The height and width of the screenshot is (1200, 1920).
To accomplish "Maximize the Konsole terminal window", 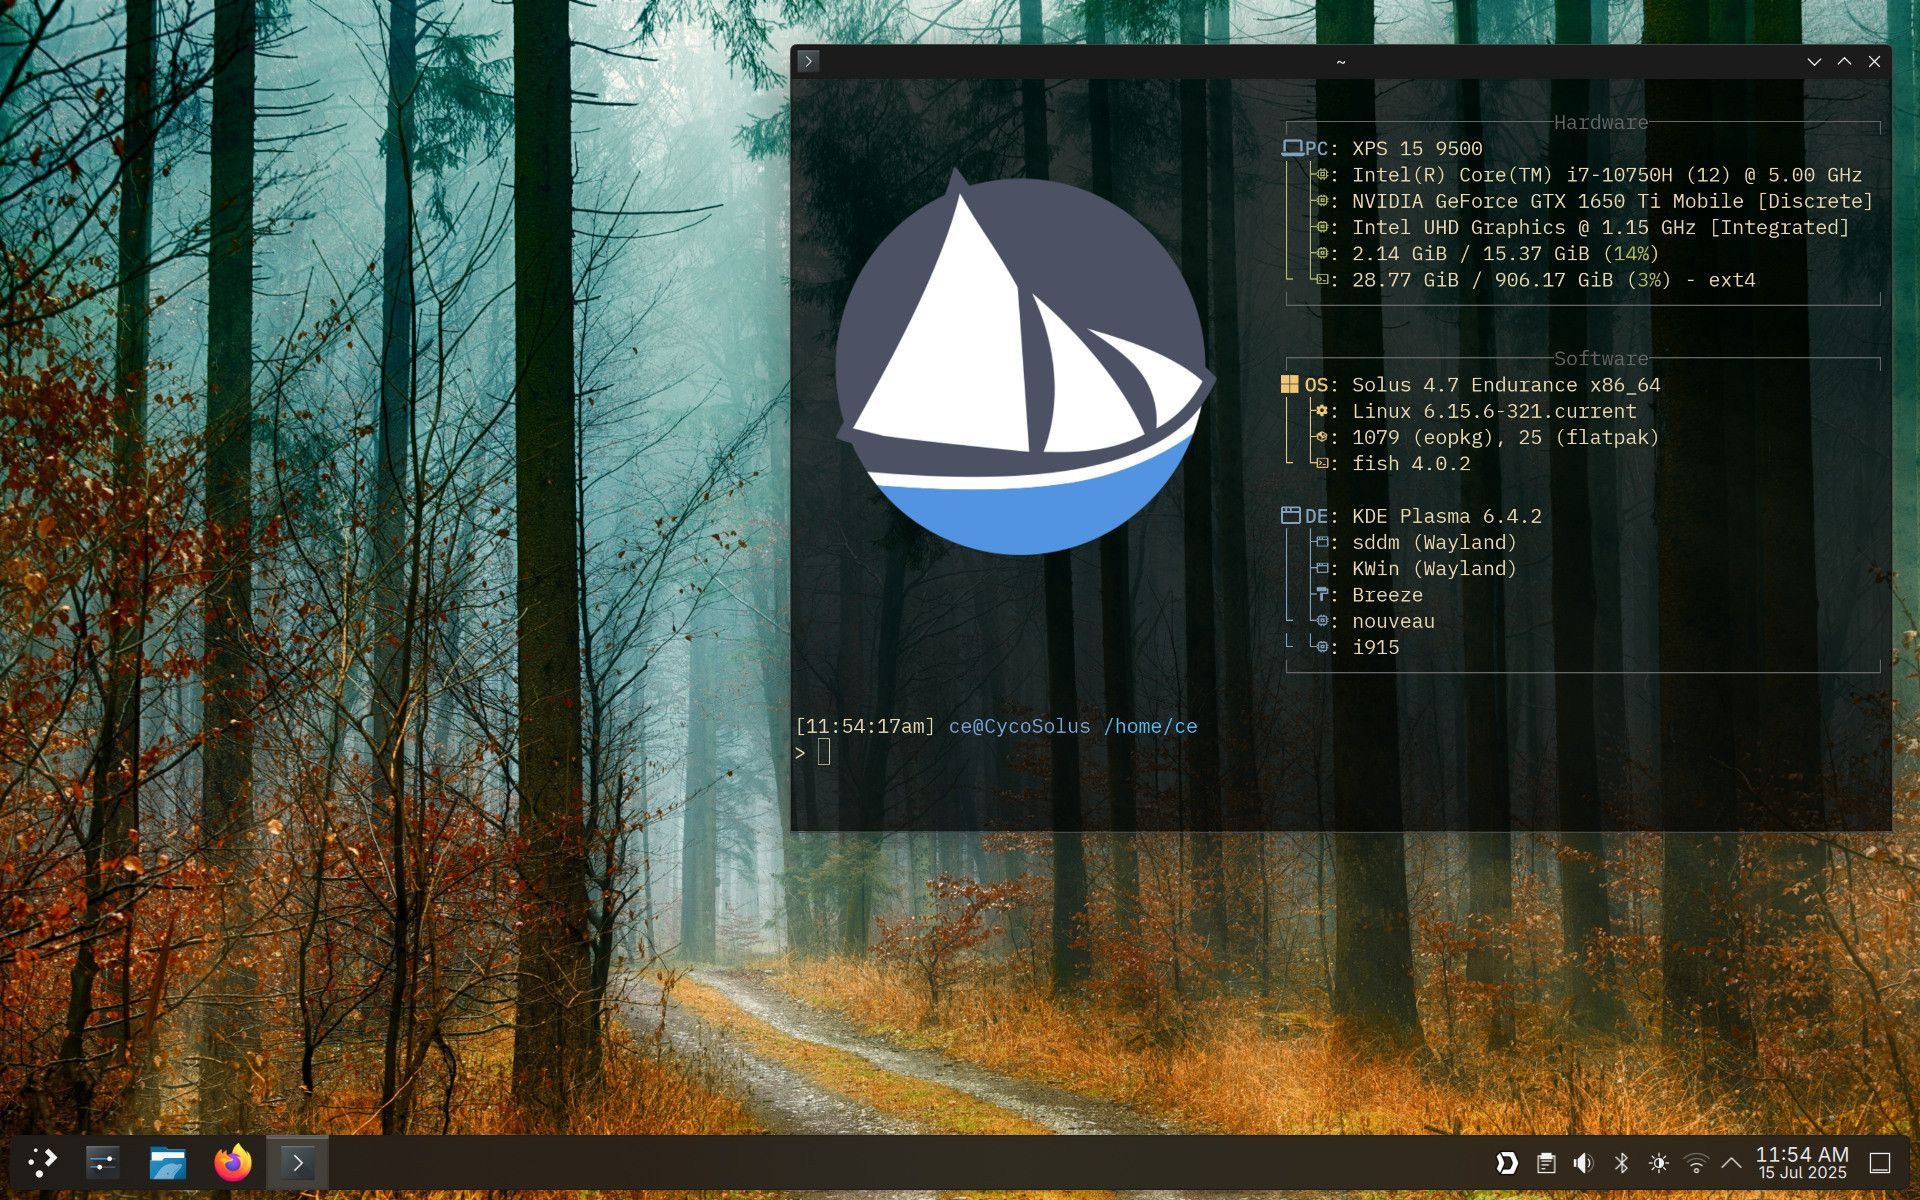I will 1844,61.
